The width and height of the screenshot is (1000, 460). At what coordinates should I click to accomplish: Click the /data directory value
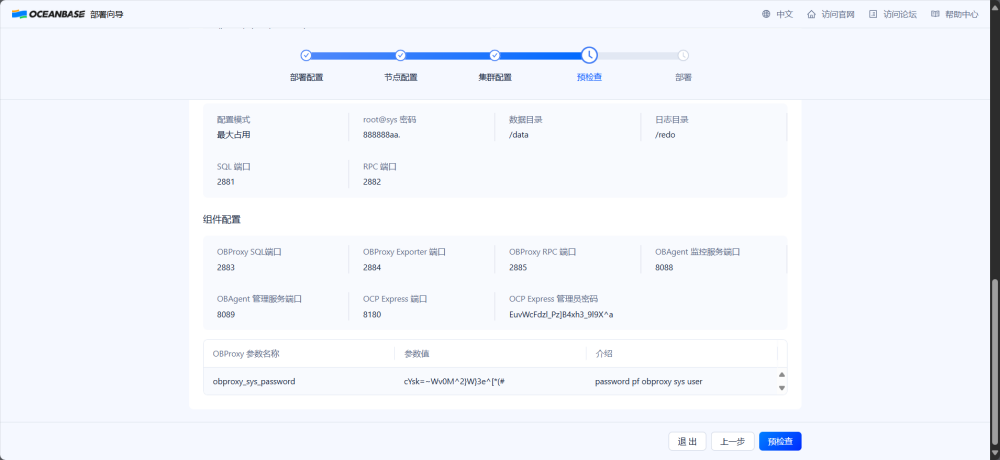click(x=518, y=135)
